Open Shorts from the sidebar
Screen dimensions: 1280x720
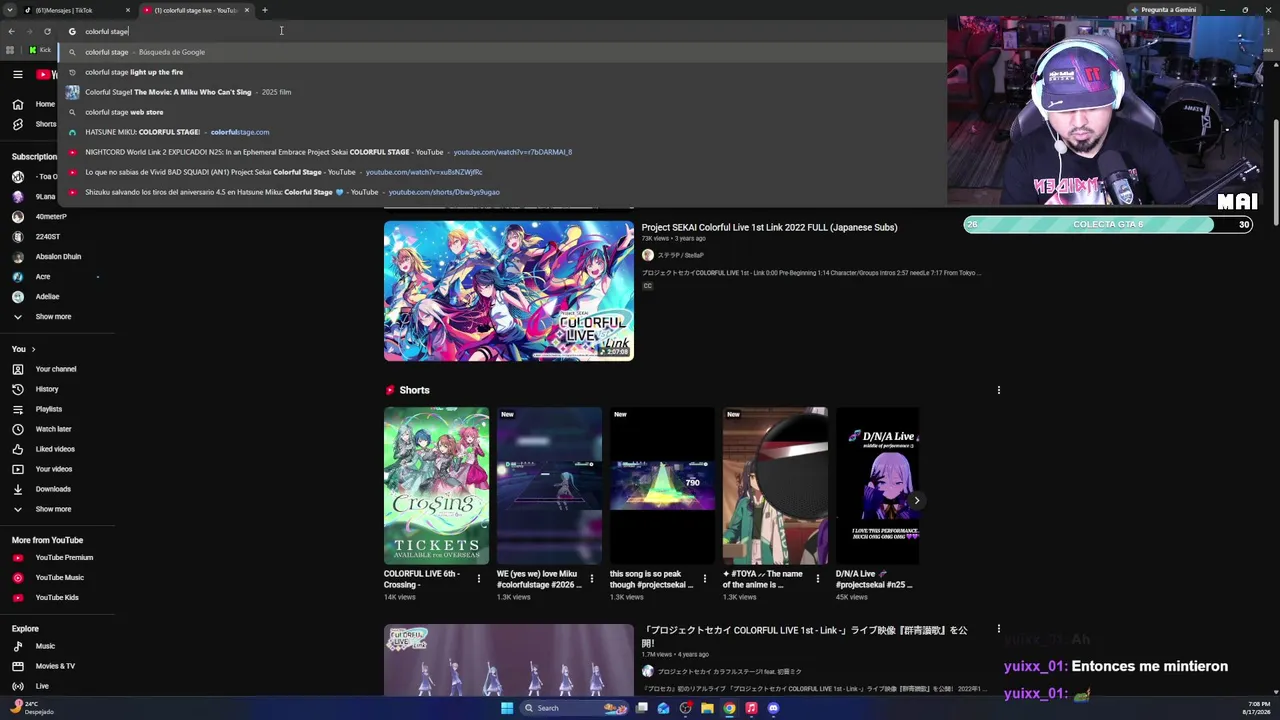pos(33,124)
